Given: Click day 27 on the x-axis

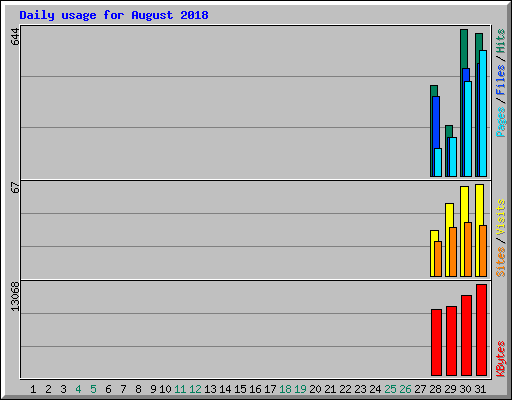Looking at the screenshot, I should (420, 389).
